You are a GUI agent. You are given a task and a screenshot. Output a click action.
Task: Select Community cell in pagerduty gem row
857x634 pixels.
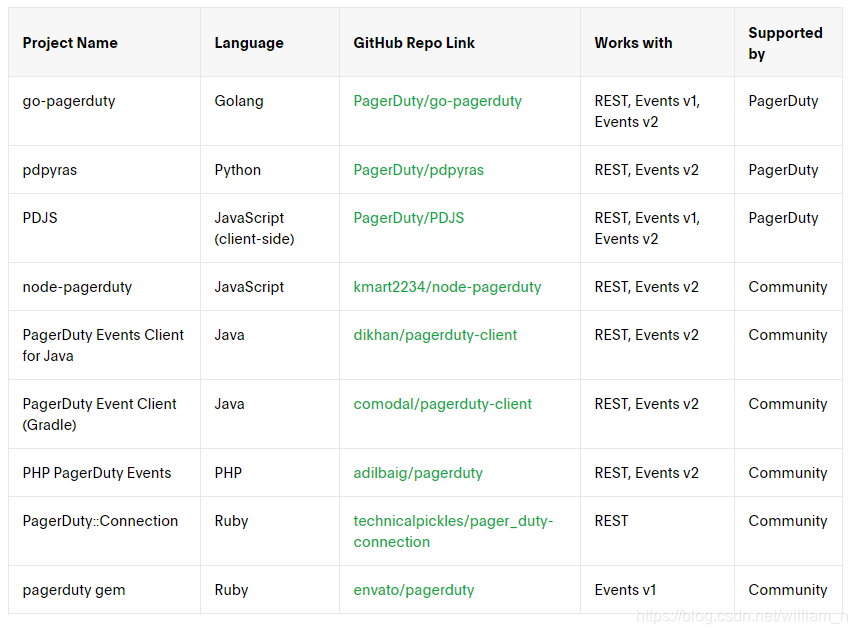(x=789, y=590)
